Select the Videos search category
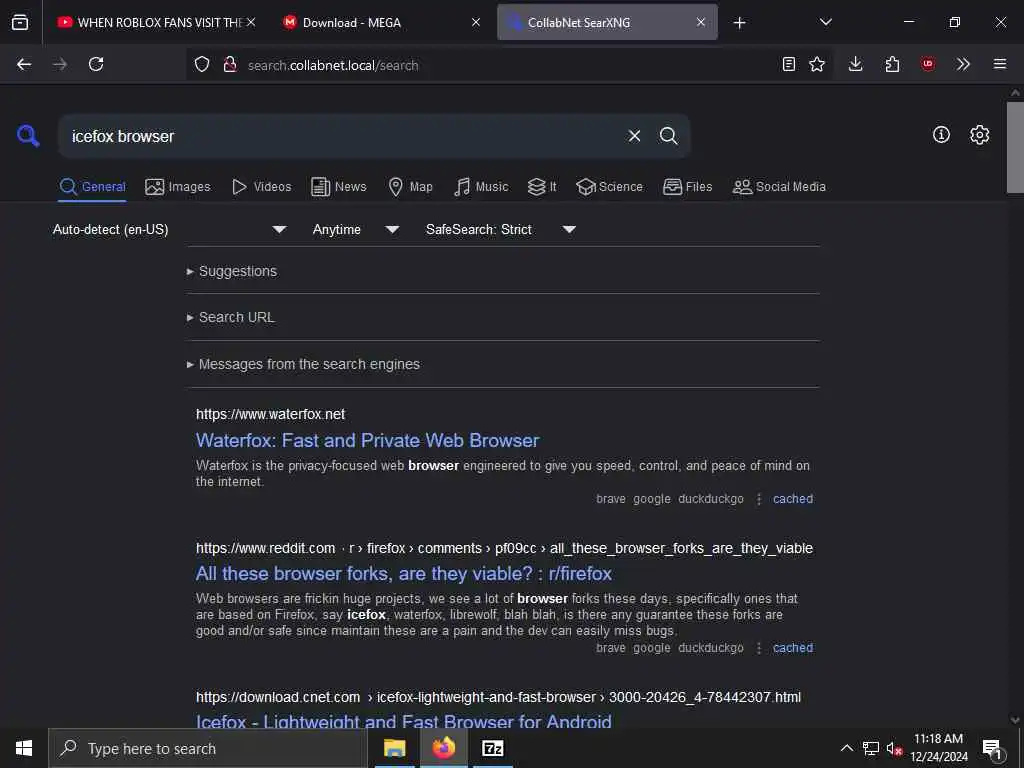This screenshot has width=1024, height=768. click(261, 187)
